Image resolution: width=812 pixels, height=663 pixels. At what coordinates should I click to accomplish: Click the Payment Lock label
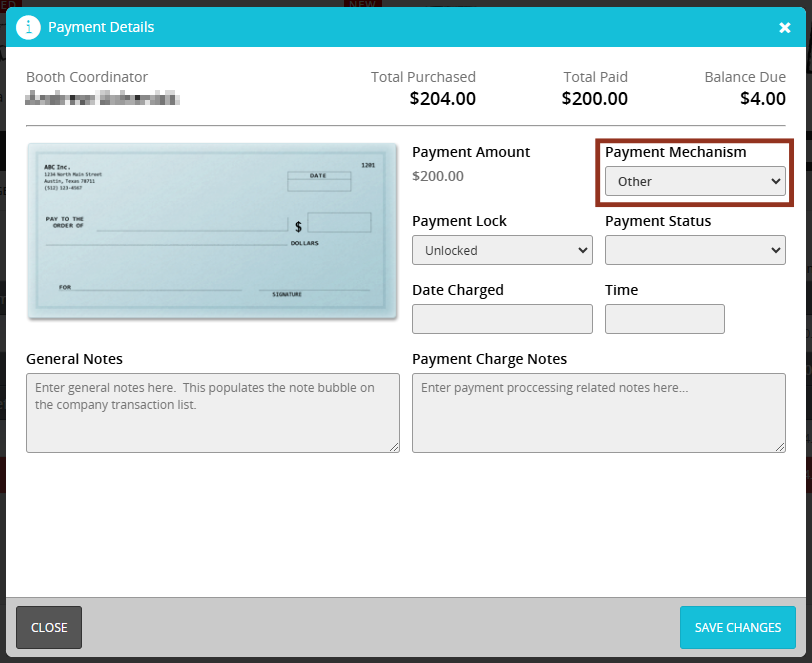click(x=459, y=221)
